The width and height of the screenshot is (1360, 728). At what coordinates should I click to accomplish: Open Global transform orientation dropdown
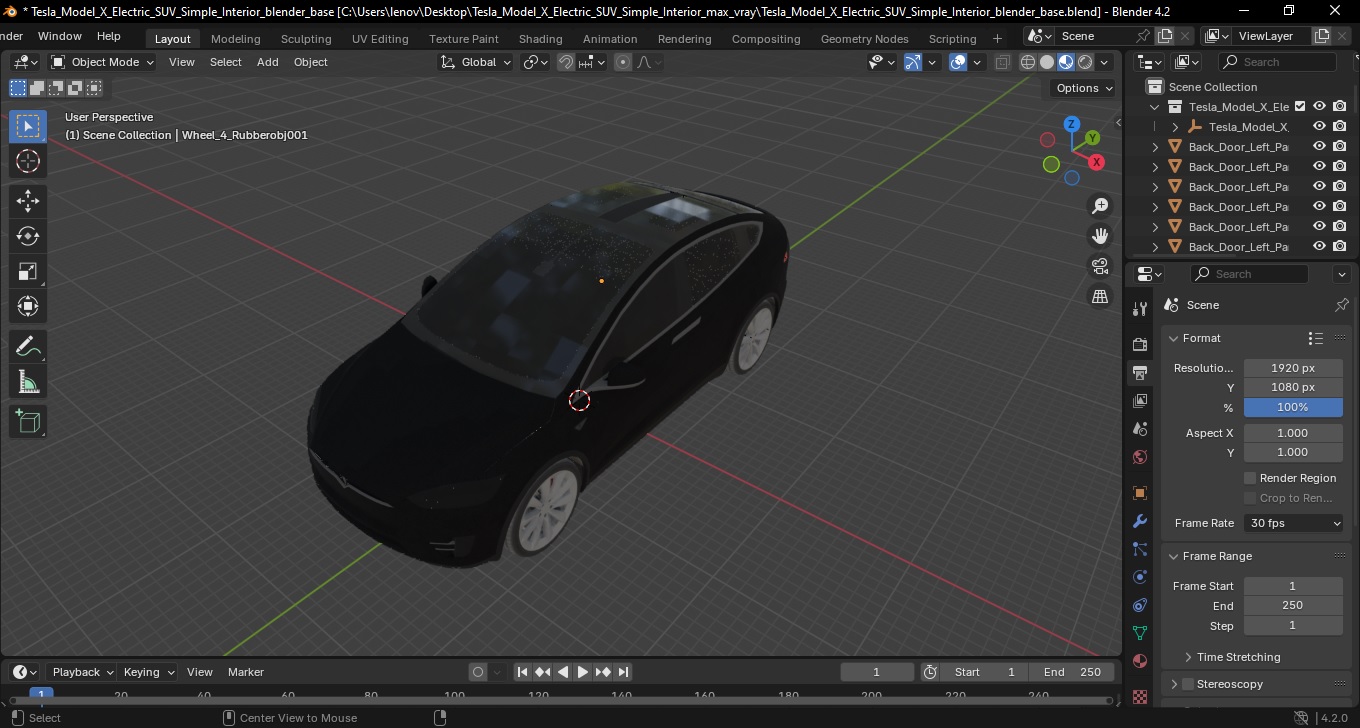tap(476, 62)
